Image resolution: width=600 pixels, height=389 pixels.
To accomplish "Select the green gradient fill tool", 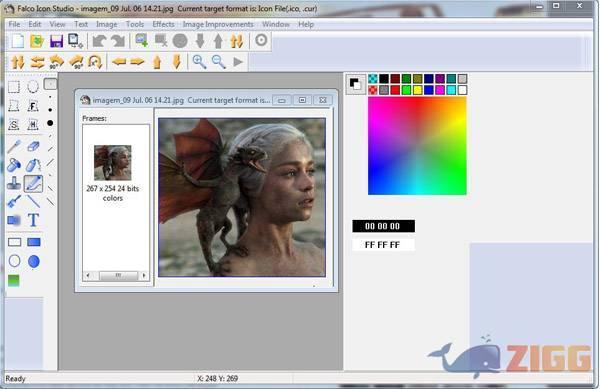I will (x=13, y=281).
